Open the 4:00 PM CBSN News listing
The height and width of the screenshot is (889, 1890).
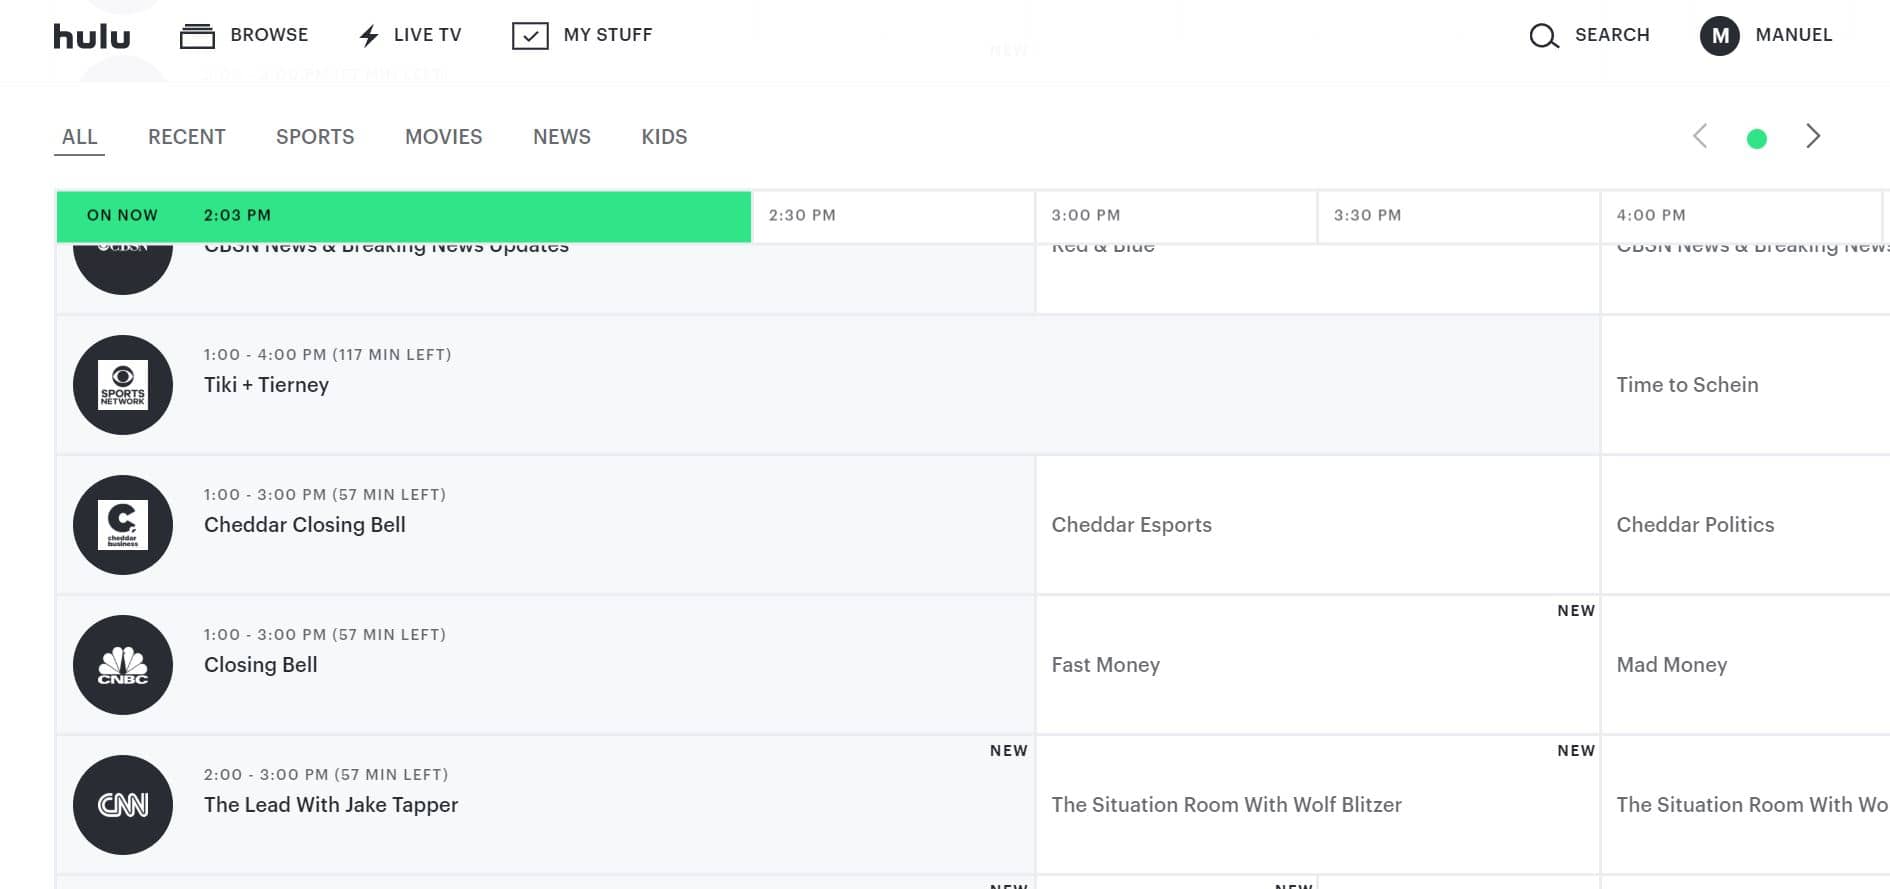1746,278
